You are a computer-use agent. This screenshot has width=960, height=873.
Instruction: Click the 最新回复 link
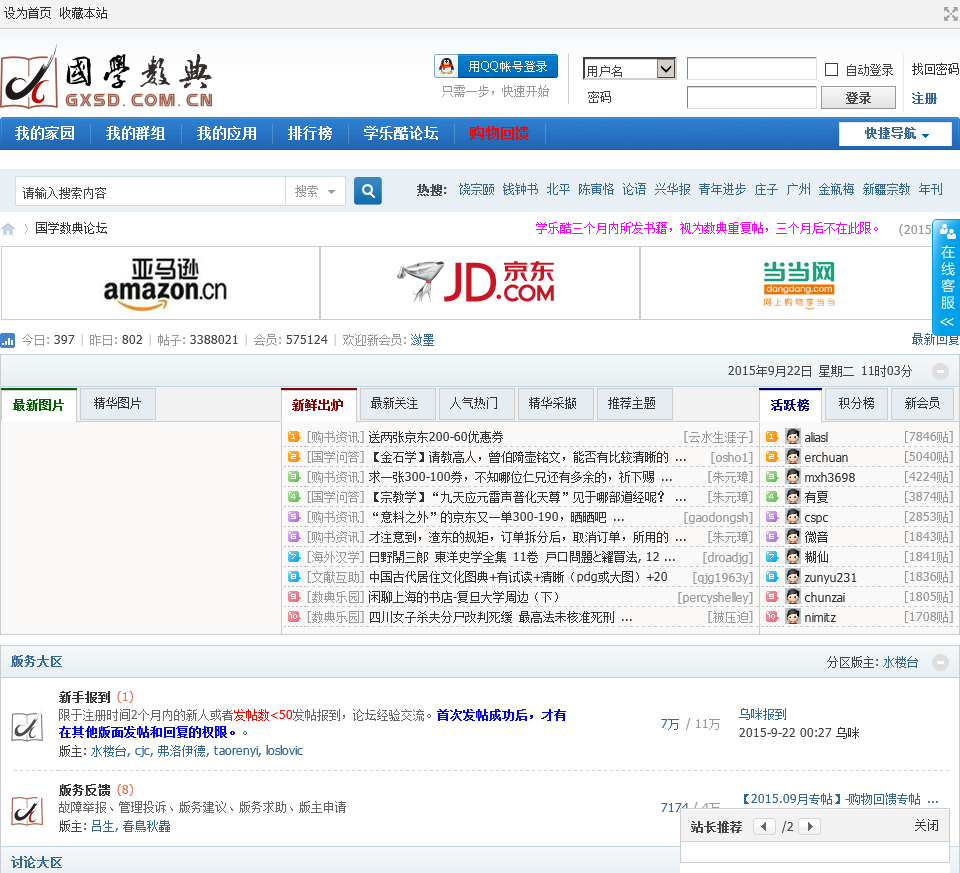tap(935, 339)
